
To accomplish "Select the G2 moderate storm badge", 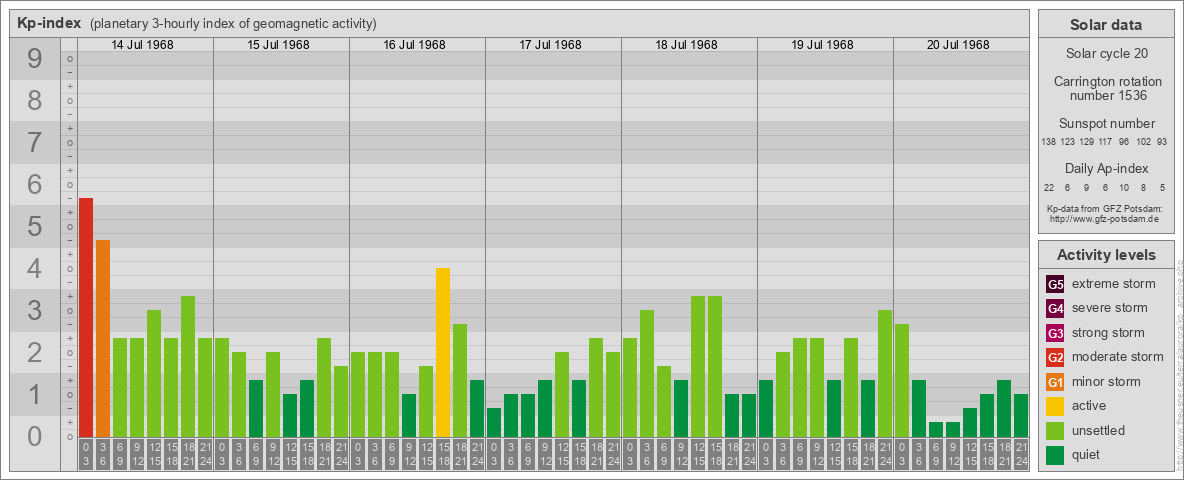I will point(1055,357).
